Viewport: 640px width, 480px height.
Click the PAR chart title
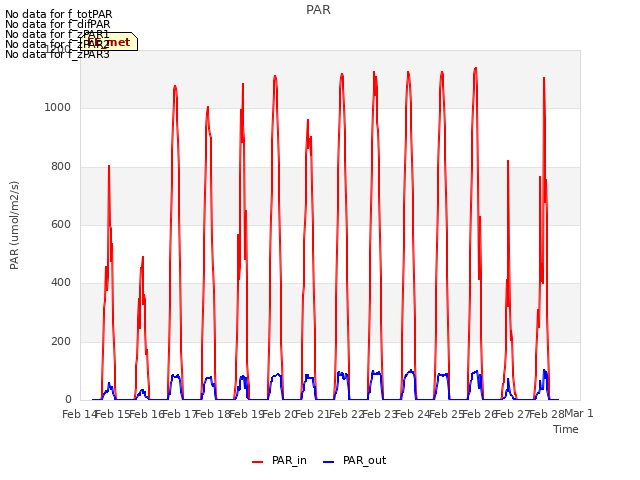pyautogui.click(x=318, y=10)
